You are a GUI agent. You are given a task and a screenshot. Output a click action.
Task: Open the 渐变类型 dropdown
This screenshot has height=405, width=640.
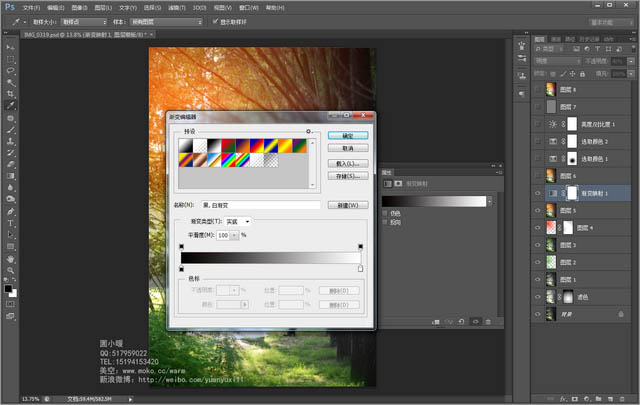(x=238, y=221)
